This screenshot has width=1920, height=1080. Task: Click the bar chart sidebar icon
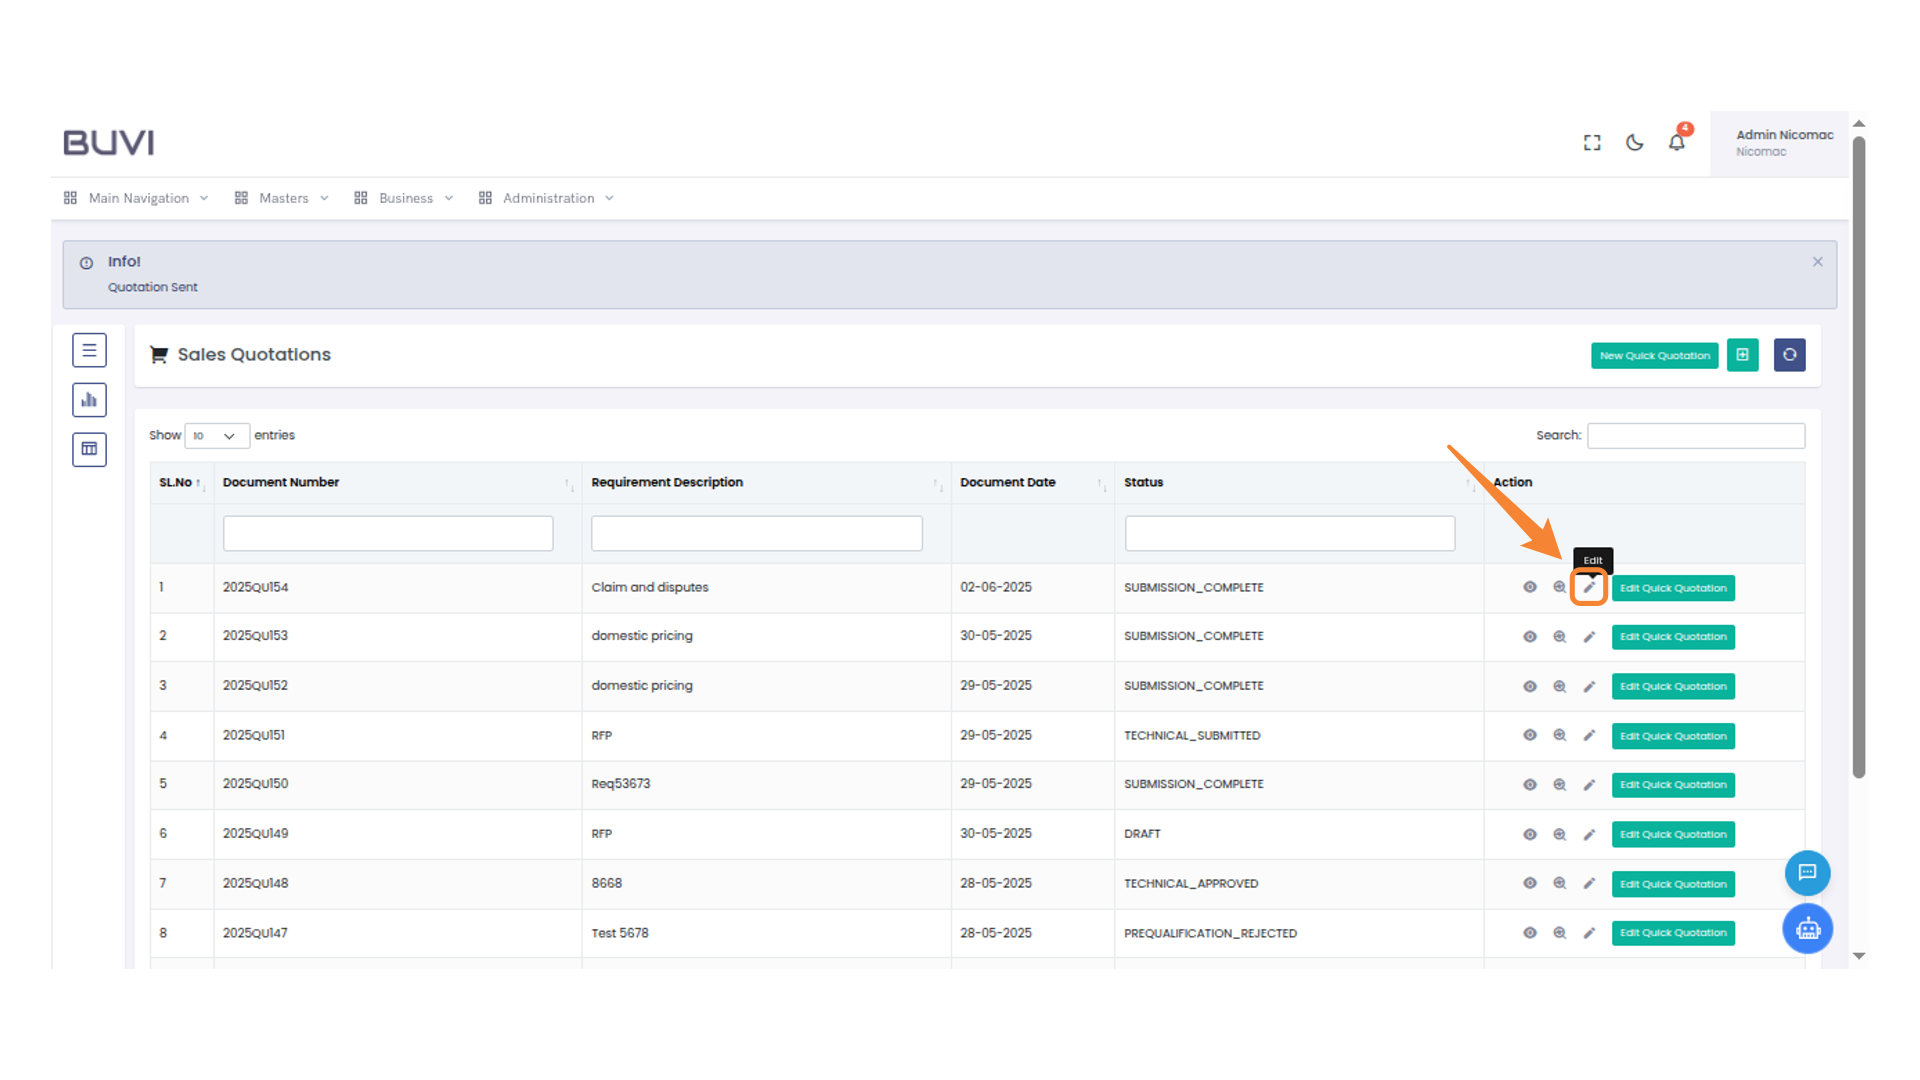pos(89,400)
